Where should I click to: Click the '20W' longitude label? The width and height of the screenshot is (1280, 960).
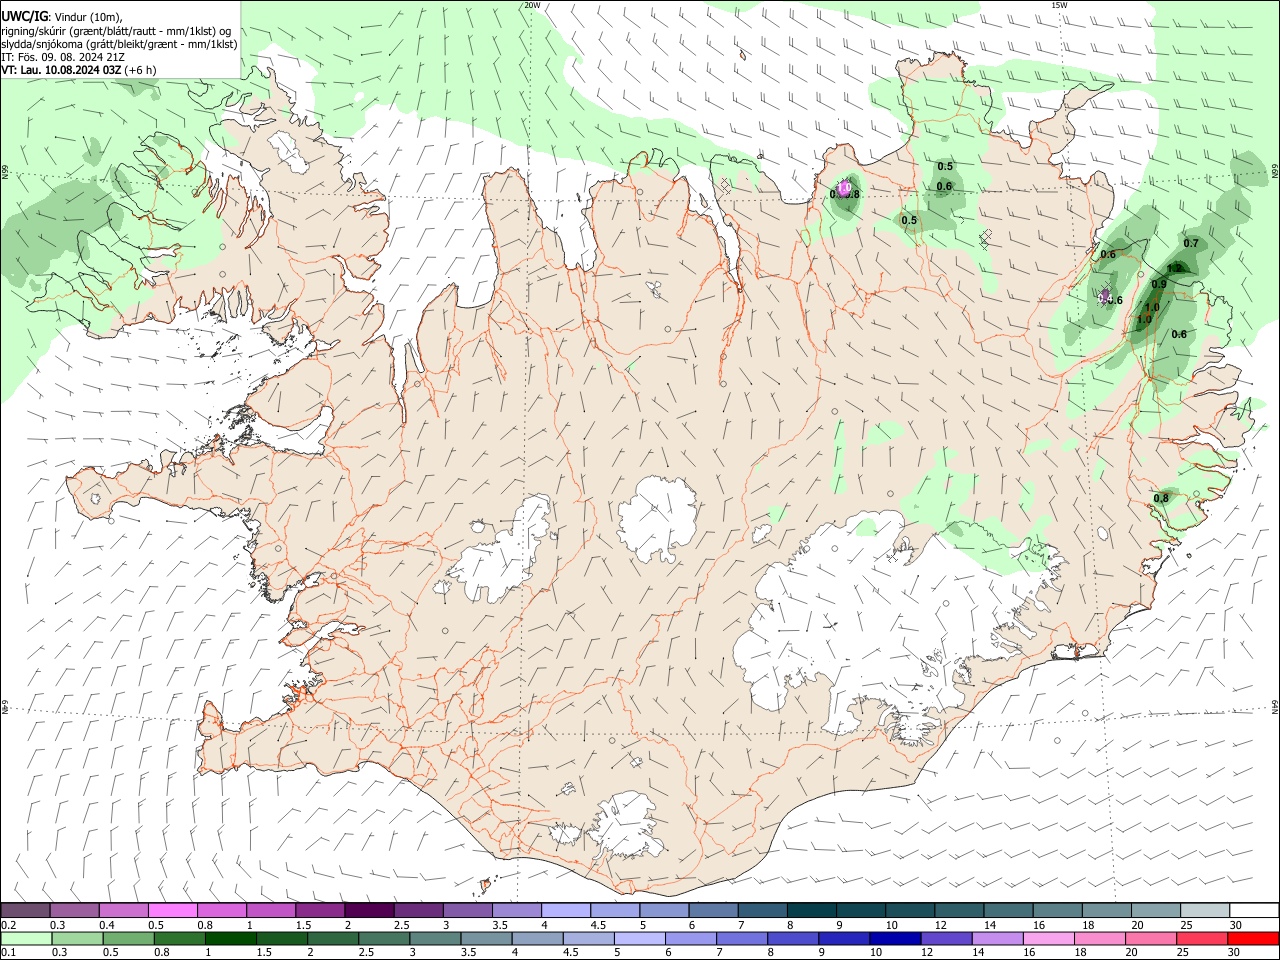(532, 5)
